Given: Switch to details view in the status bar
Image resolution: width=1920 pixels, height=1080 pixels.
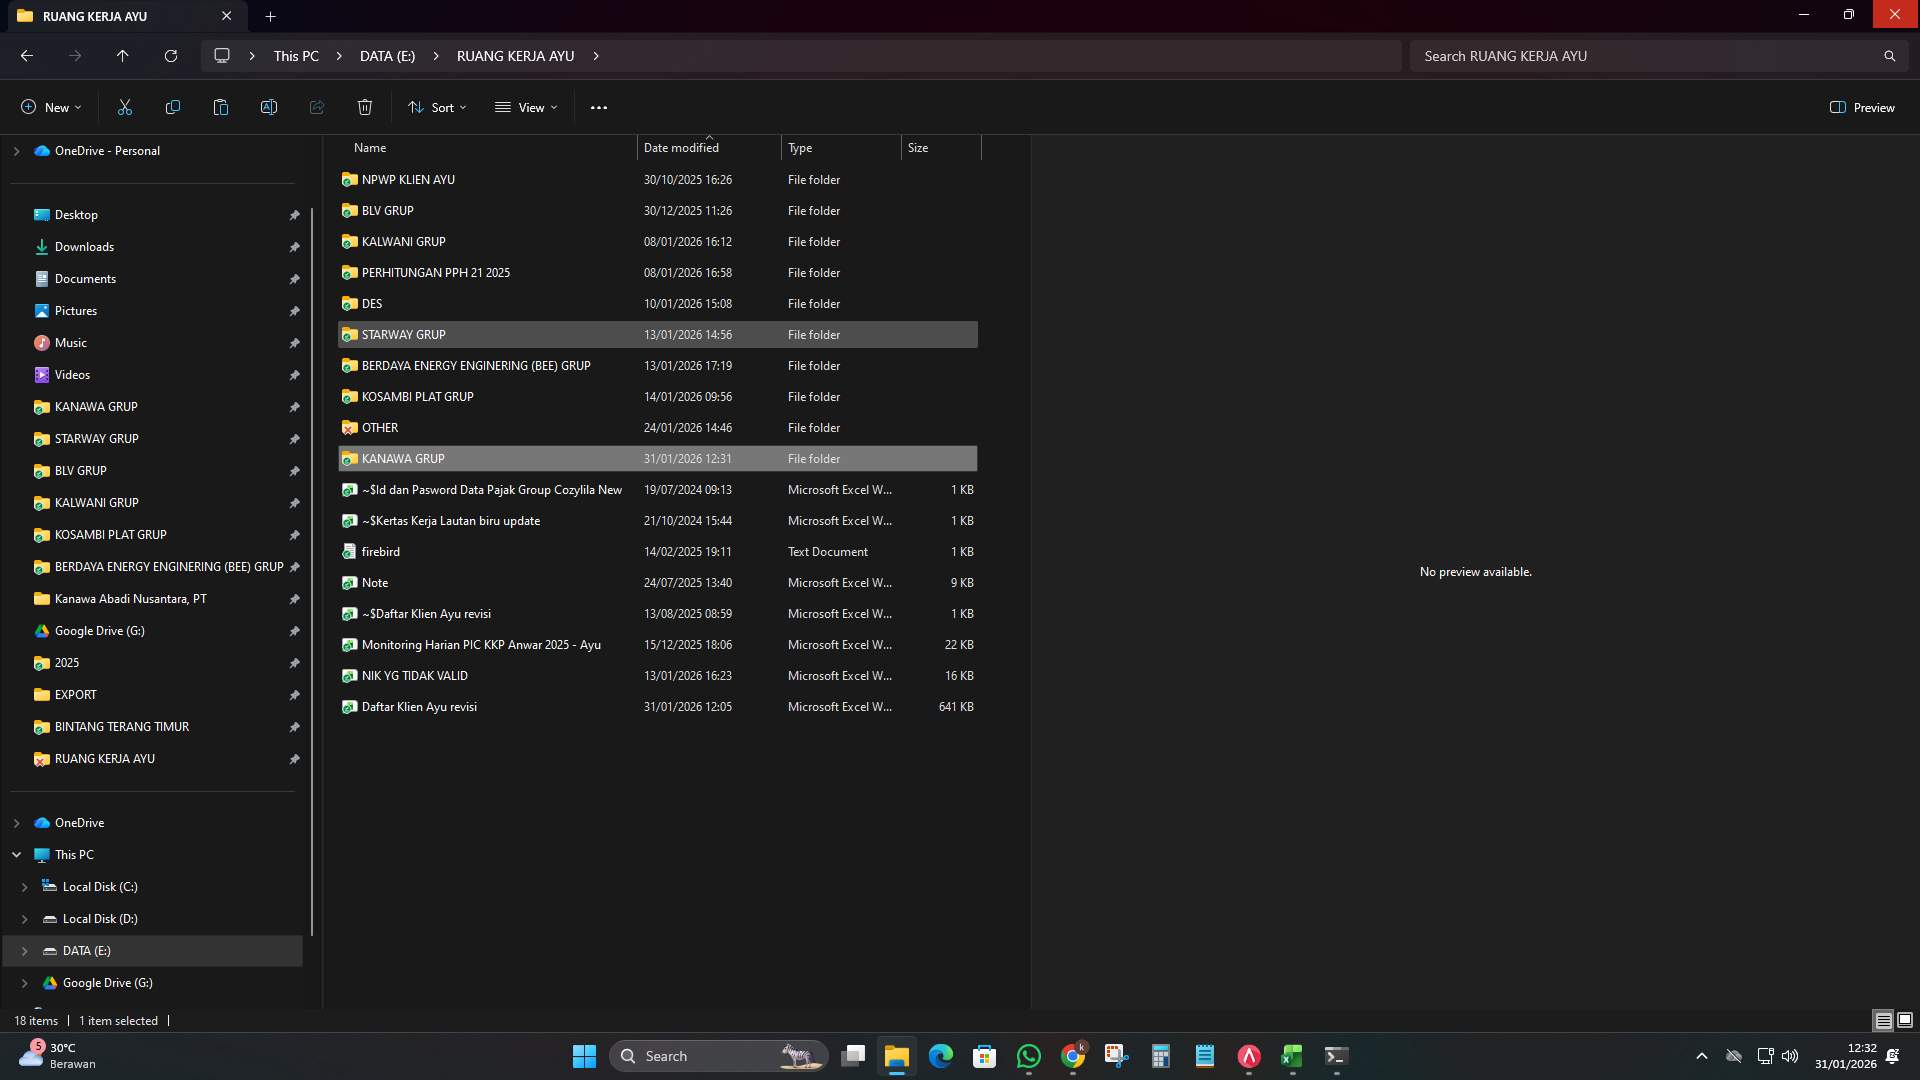Looking at the screenshot, I should click(x=1882, y=1020).
